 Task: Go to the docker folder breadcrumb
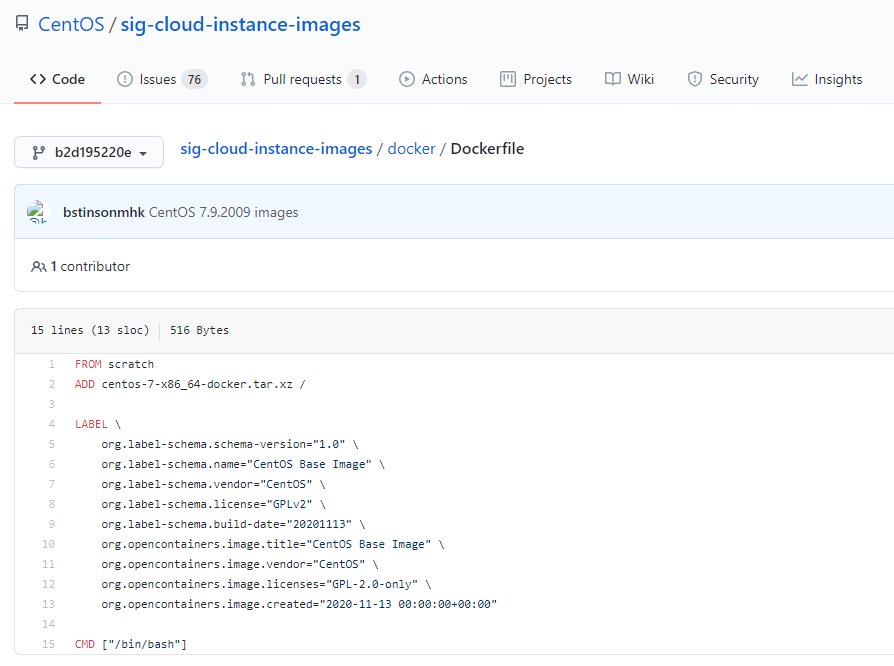pyautogui.click(x=412, y=149)
